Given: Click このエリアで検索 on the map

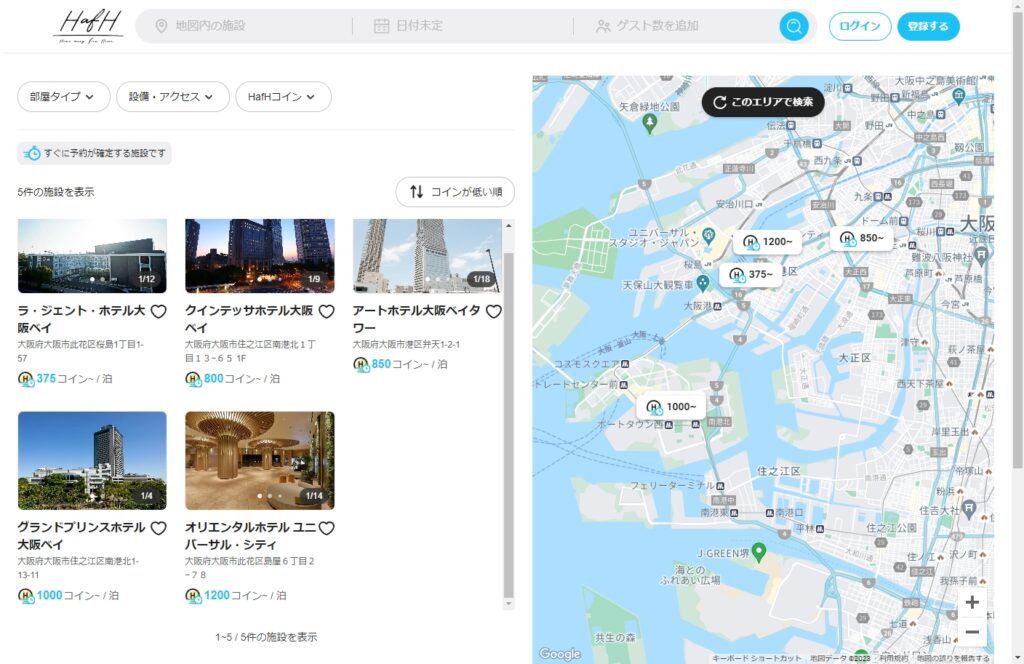Looking at the screenshot, I should [763, 102].
